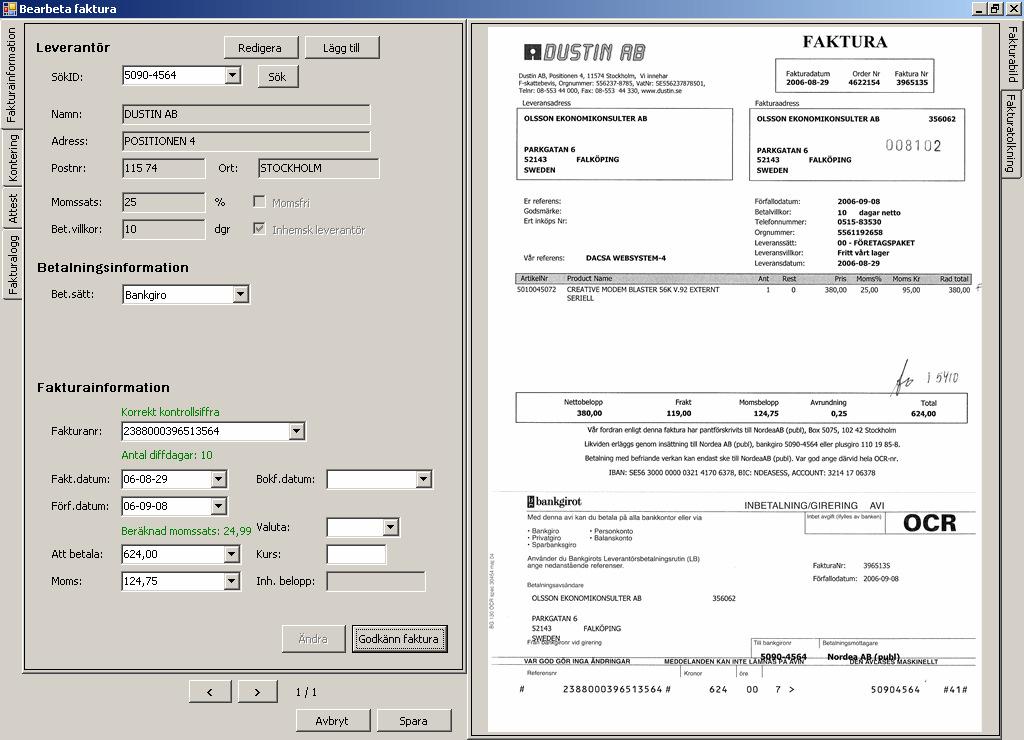This screenshot has width=1024, height=740.
Task: Click stamped number 008102 on the invoice
Action: [x=913, y=146]
